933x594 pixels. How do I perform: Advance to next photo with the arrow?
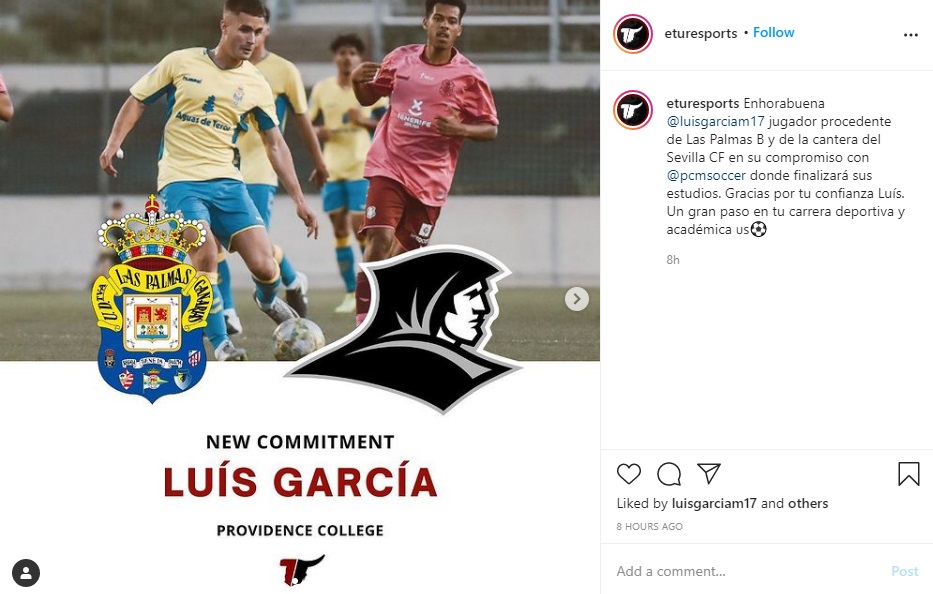tap(577, 299)
